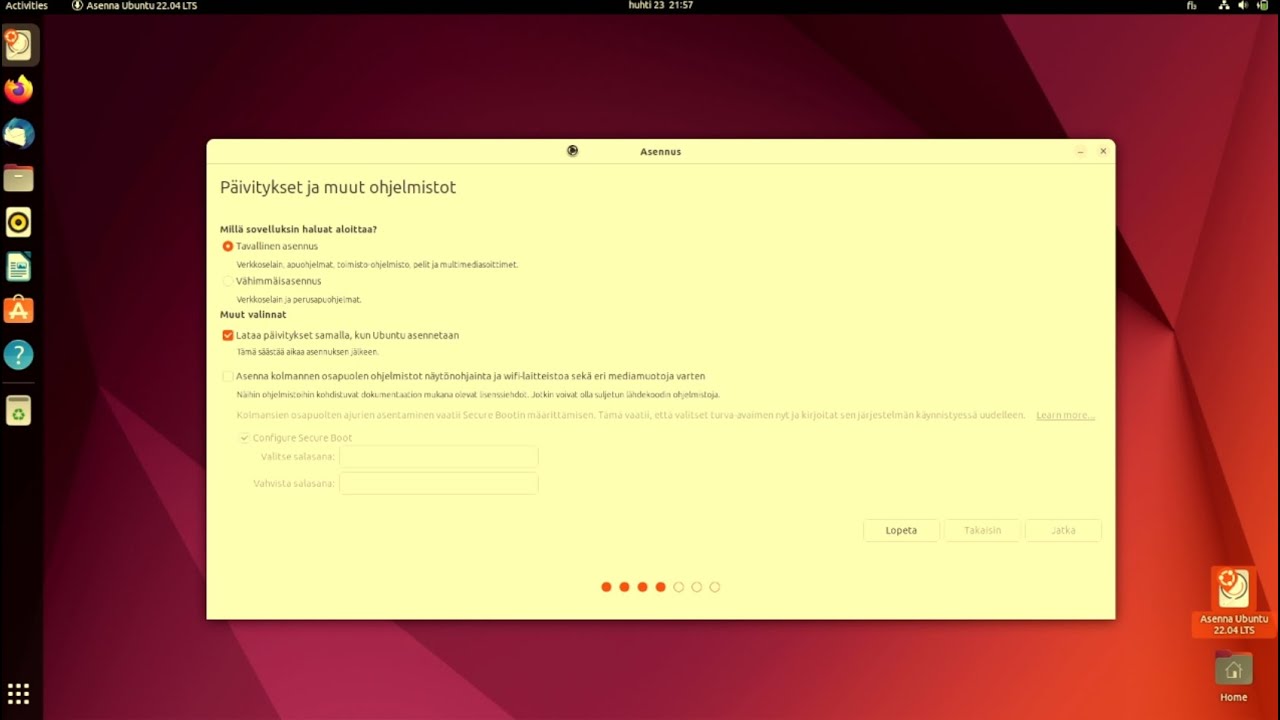Click the Verkkoselain ja perusapuohjelmat text
Screen dimensions: 1280x720
coord(299,299)
